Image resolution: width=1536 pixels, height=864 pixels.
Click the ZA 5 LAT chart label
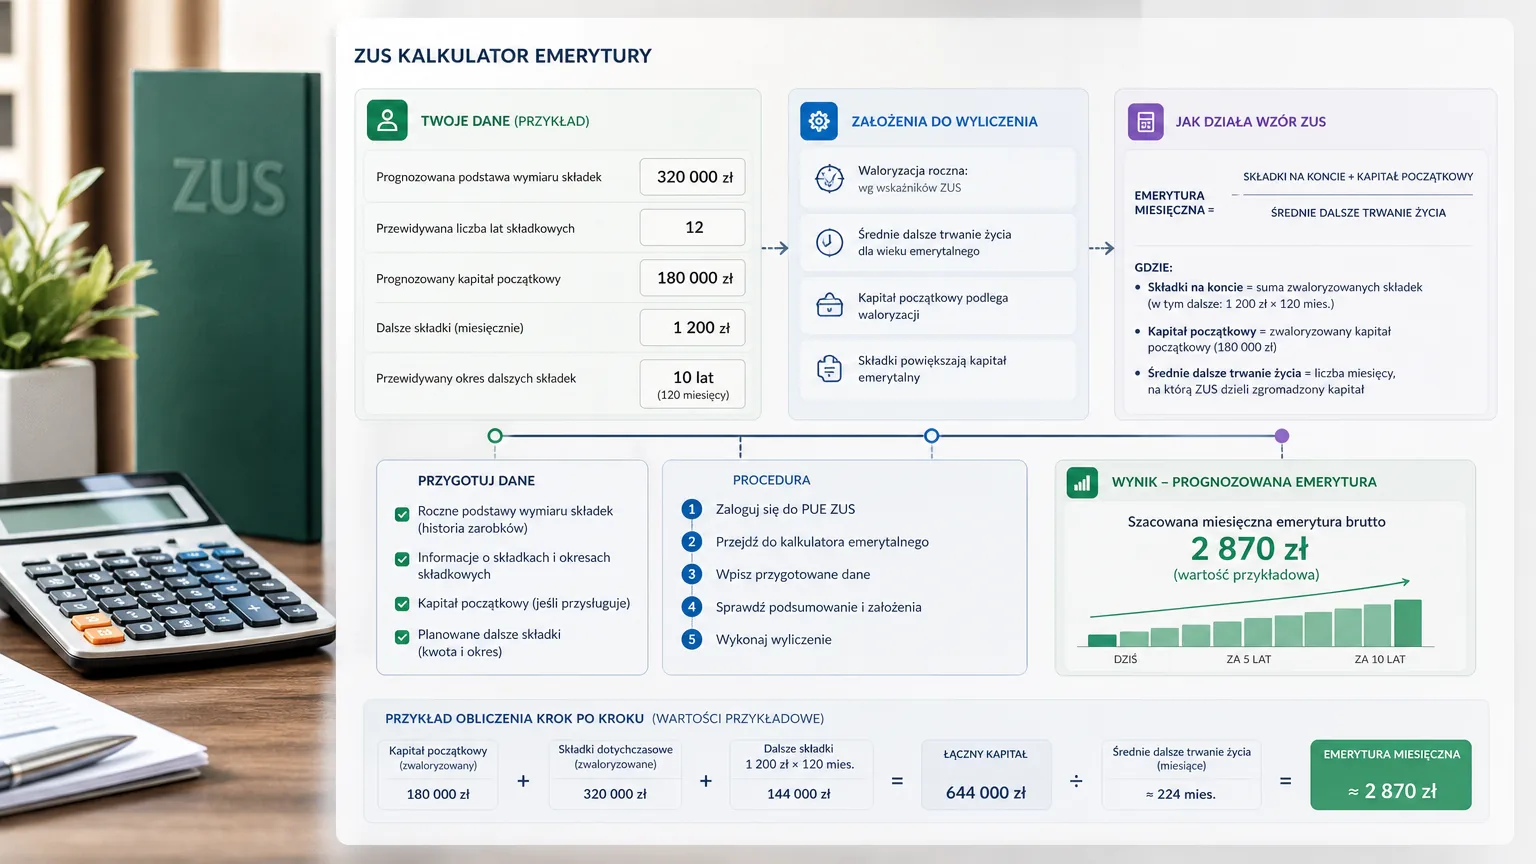1249,660
